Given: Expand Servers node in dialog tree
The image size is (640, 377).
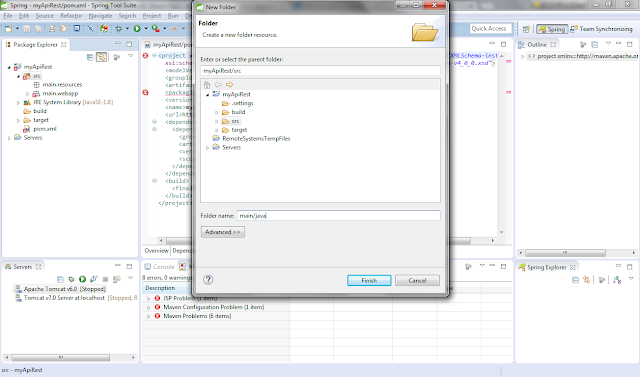Looking at the screenshot, I should (207, 148).
